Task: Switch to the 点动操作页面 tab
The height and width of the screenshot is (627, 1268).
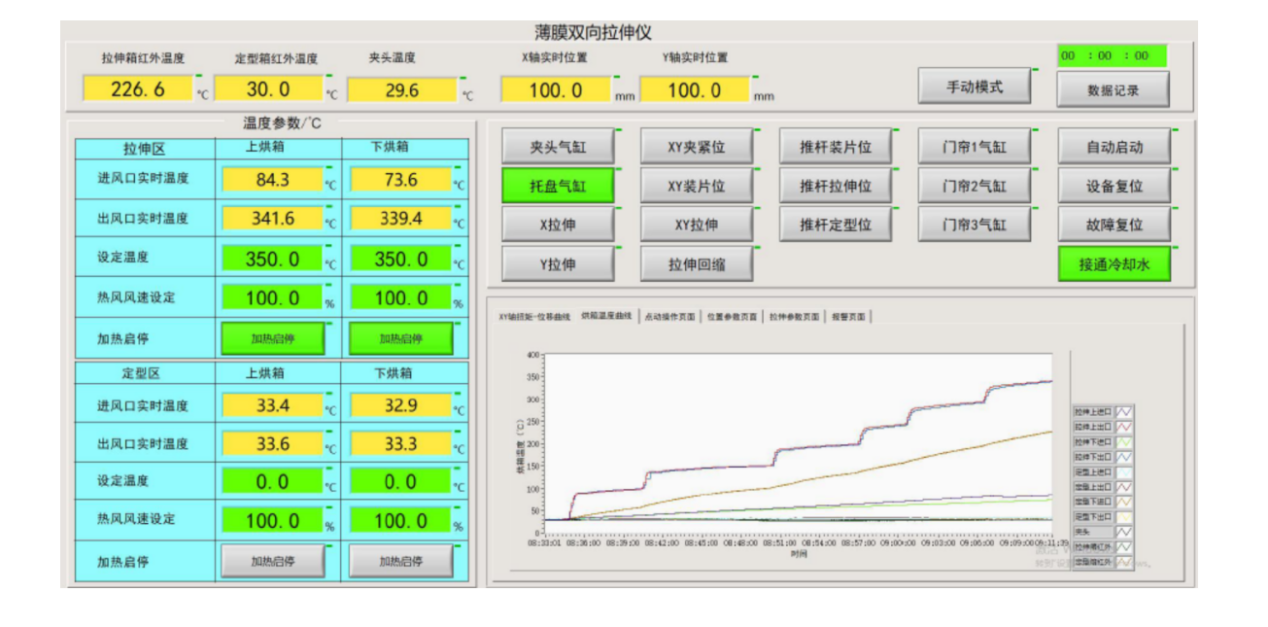Action: (670, 317)
